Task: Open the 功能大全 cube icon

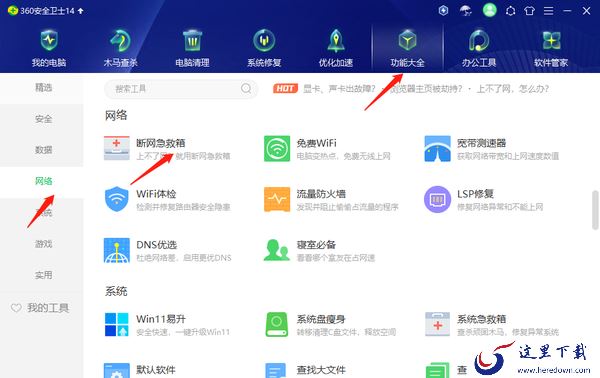Action: pyautogui.click(x=407, y=40)
